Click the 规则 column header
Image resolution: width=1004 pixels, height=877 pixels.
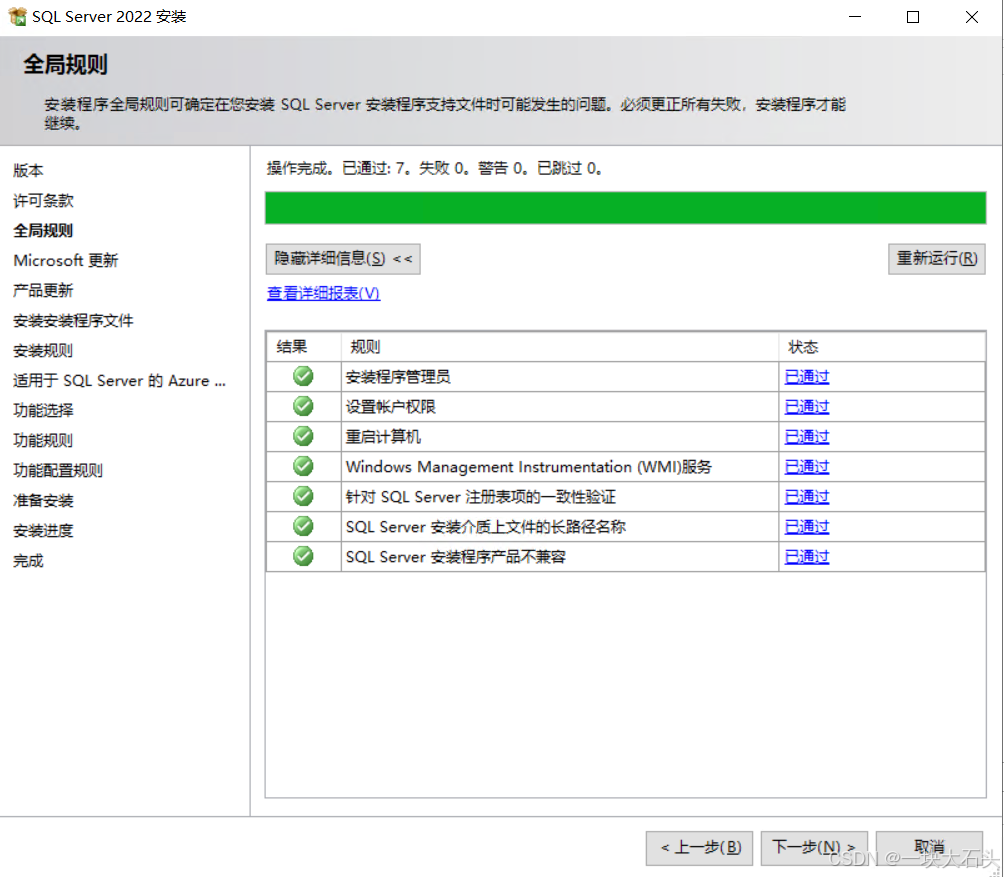(560, 347)
